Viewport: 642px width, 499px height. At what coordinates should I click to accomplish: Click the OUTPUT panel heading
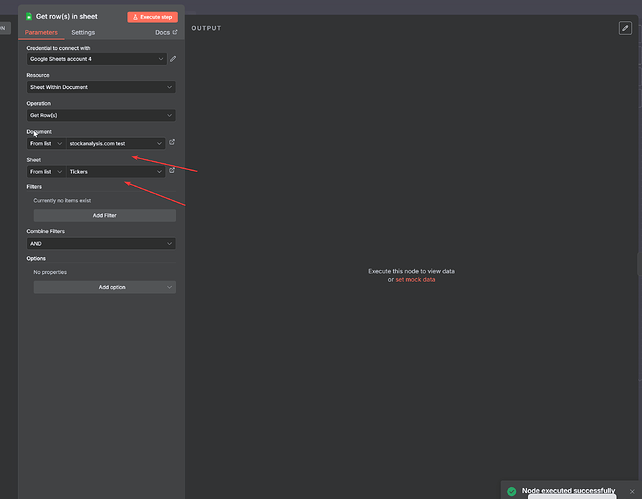pyautogui.click(x=206, y=28)
